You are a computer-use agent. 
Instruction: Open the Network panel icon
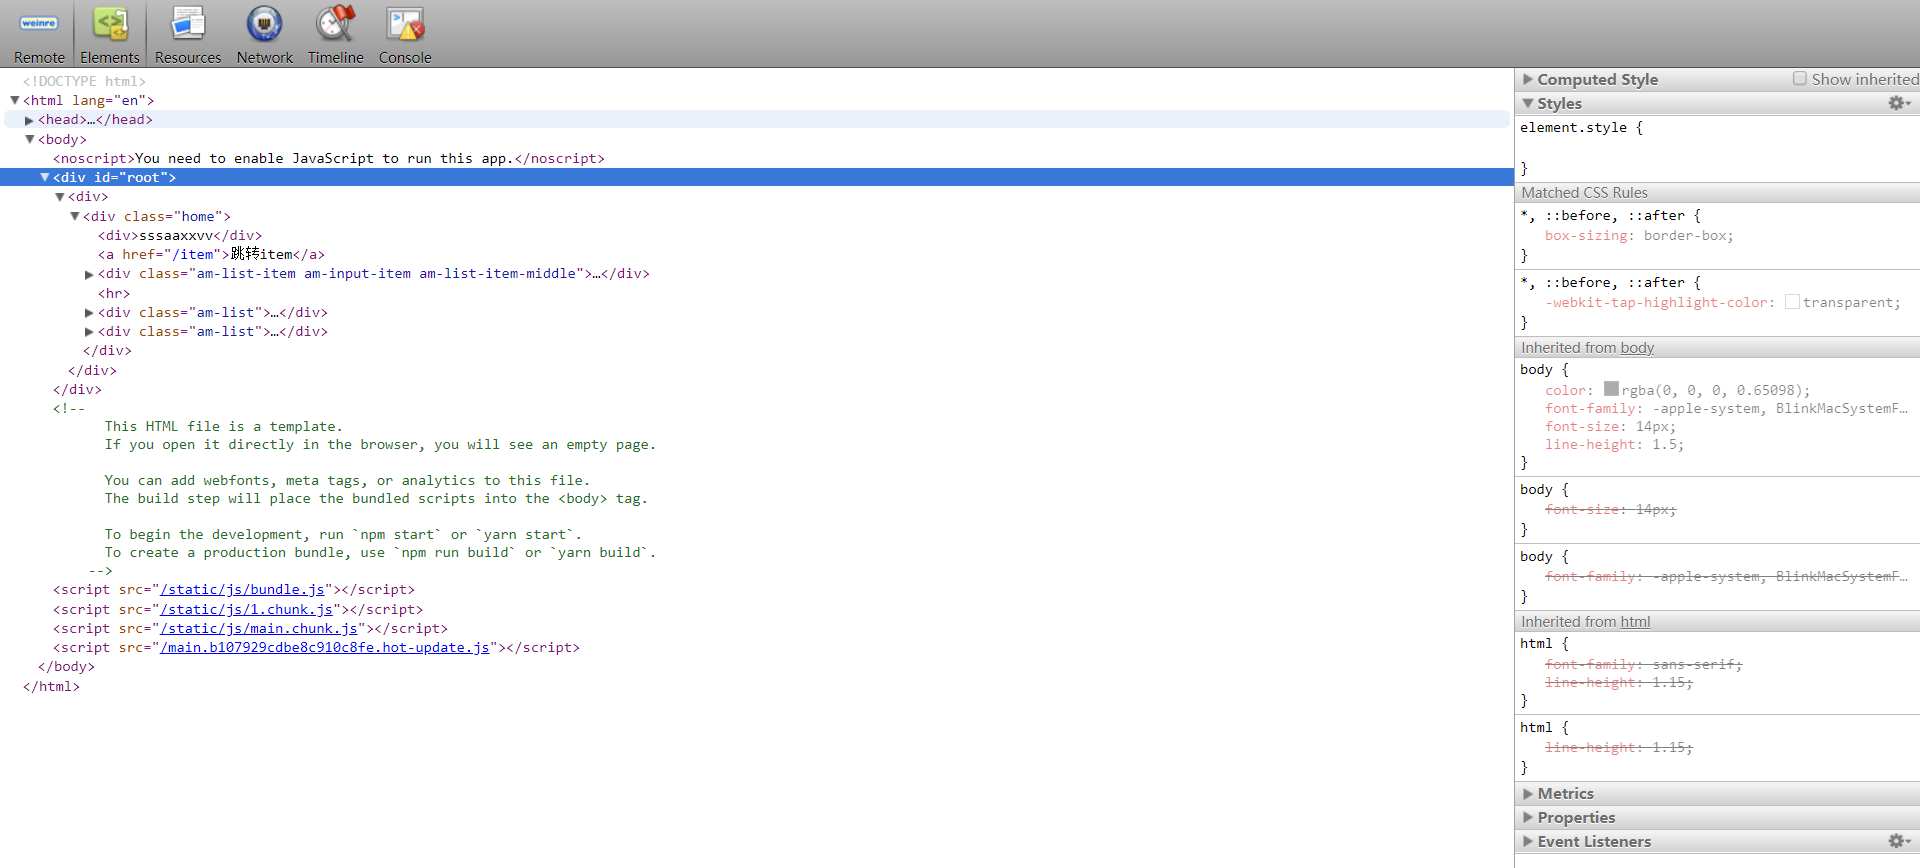[265, 23]
